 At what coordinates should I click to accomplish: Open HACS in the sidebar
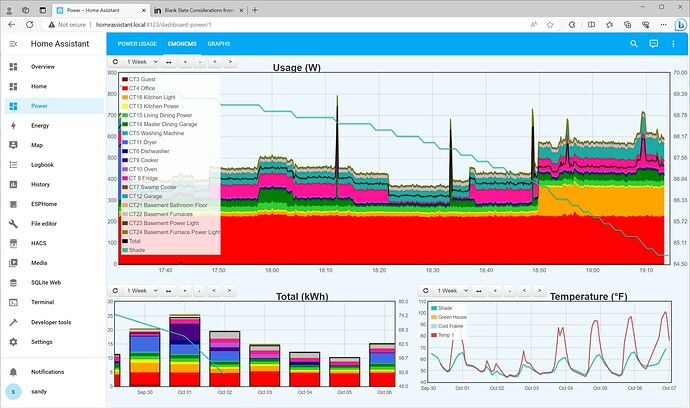(54, 243)
